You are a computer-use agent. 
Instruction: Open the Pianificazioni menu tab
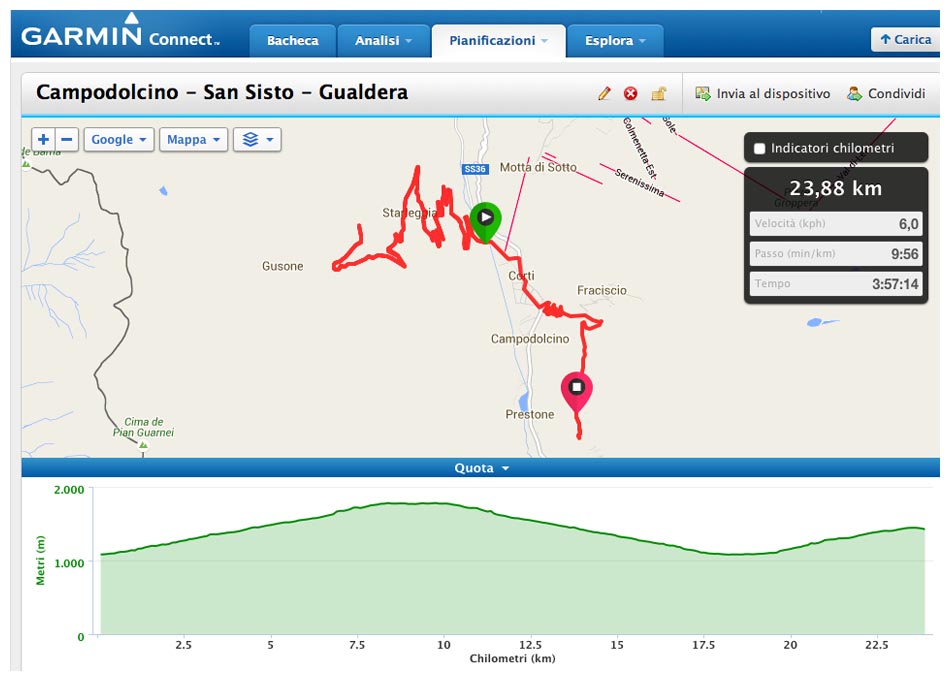point(499,41)
